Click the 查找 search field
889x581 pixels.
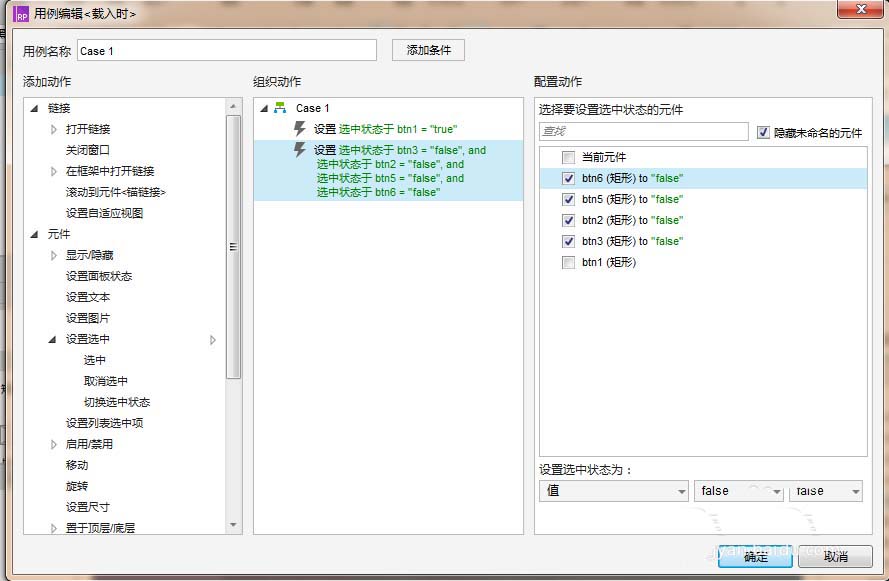[644, 132]
